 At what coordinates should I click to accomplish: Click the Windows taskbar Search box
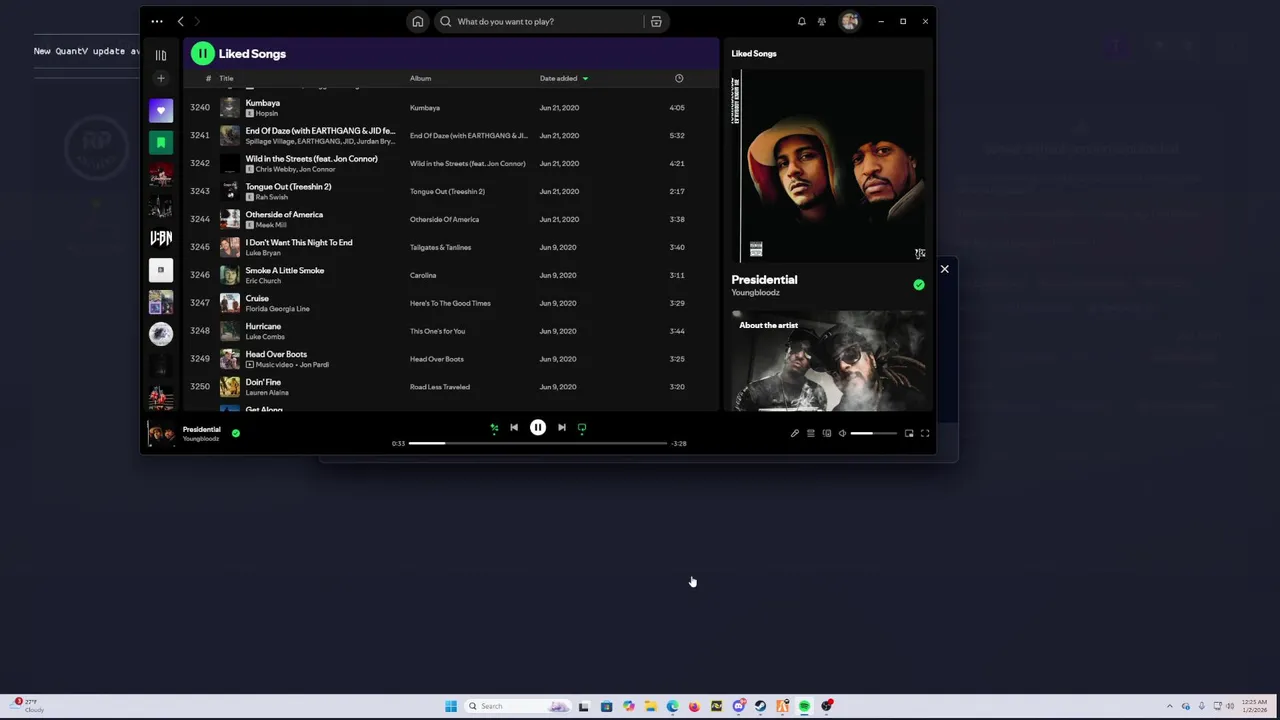(x=517, y=706)
